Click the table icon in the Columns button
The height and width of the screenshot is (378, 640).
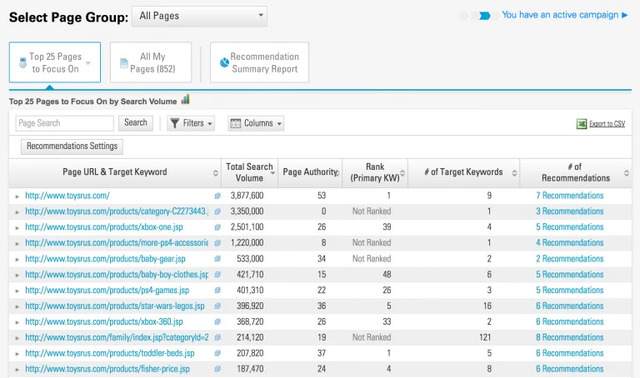236,123
